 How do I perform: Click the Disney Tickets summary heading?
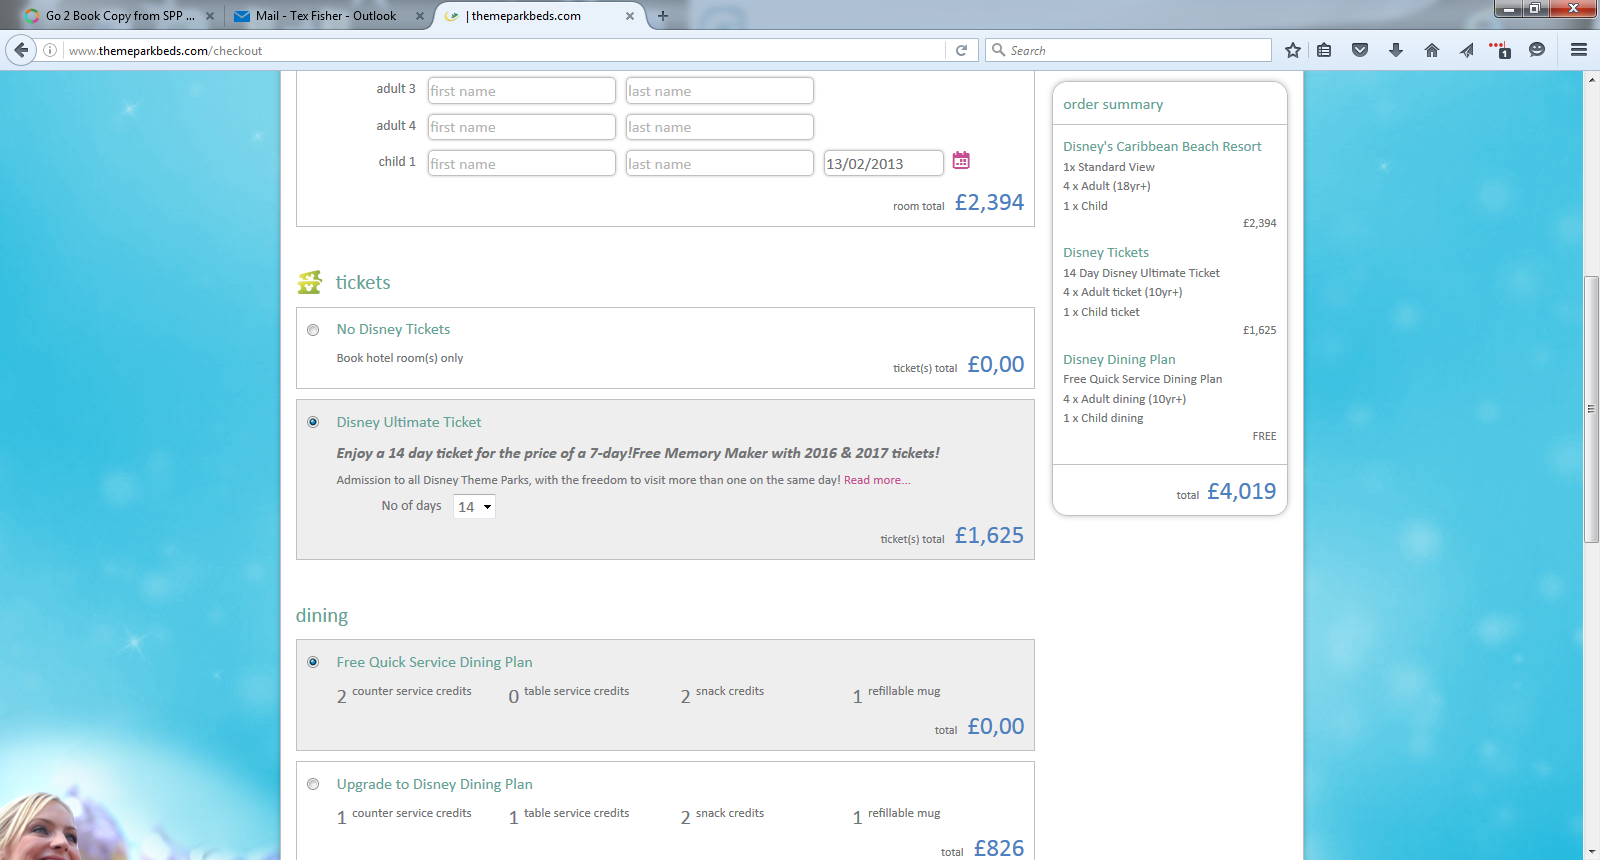tap(1106, 253)
